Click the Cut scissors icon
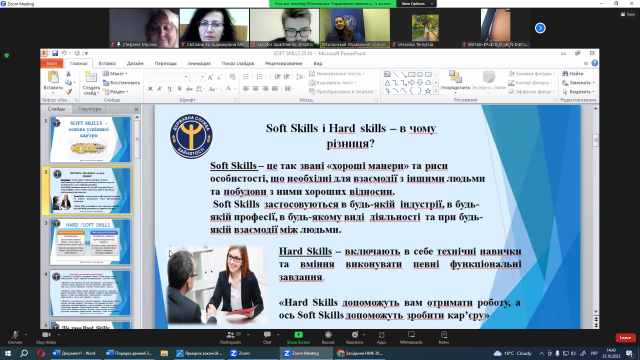 (68, 74)
